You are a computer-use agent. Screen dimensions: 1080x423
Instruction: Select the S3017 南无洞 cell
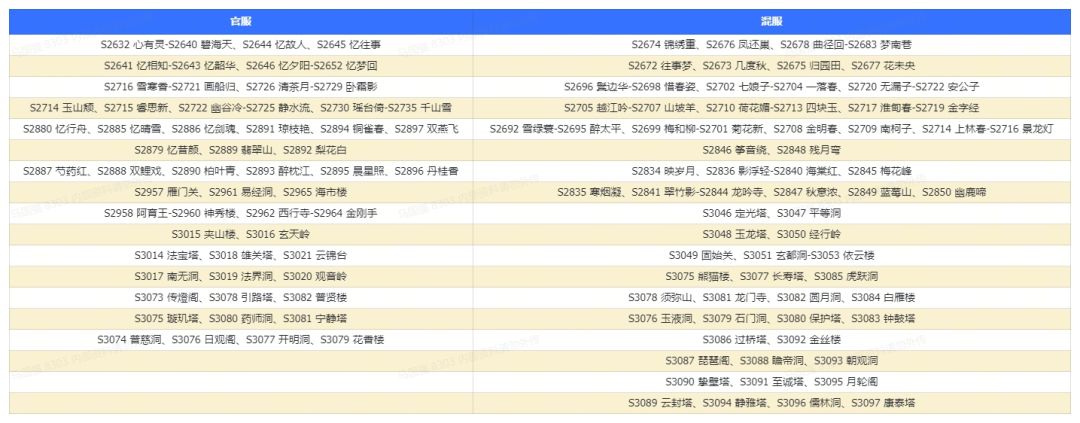tap(240, 277)
